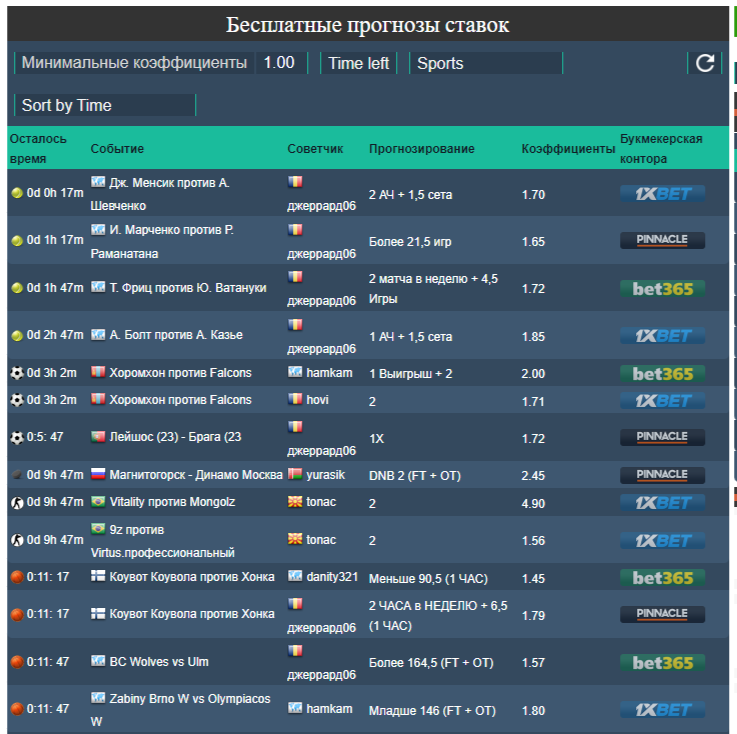Click soccer ball icon in Лейшос row
The image size is (737, 734).
point(17,438)
